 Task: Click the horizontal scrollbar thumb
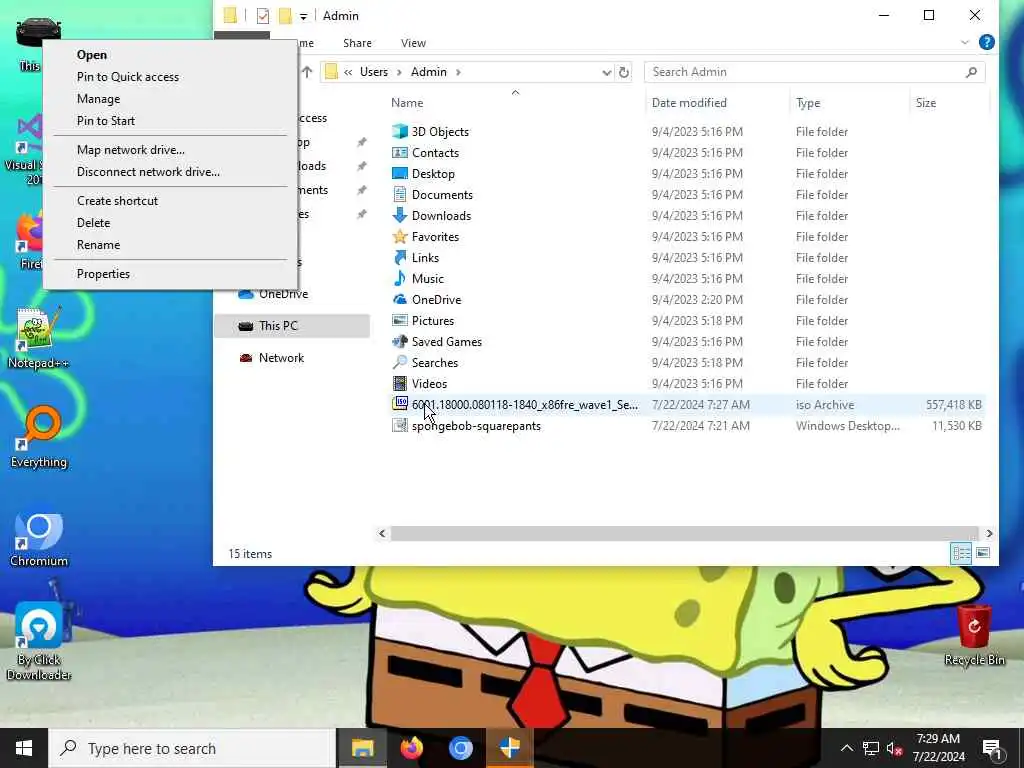[684, 534]
